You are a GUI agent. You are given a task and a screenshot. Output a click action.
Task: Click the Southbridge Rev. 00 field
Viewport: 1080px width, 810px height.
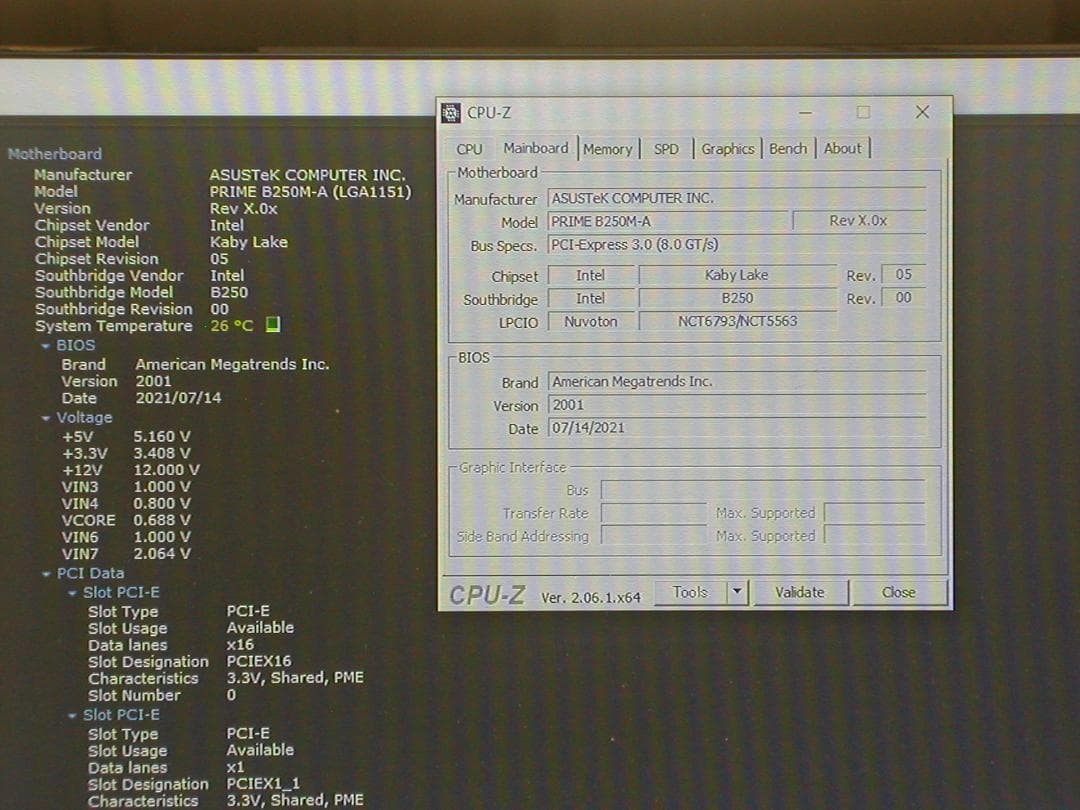(x=904, y=298)
